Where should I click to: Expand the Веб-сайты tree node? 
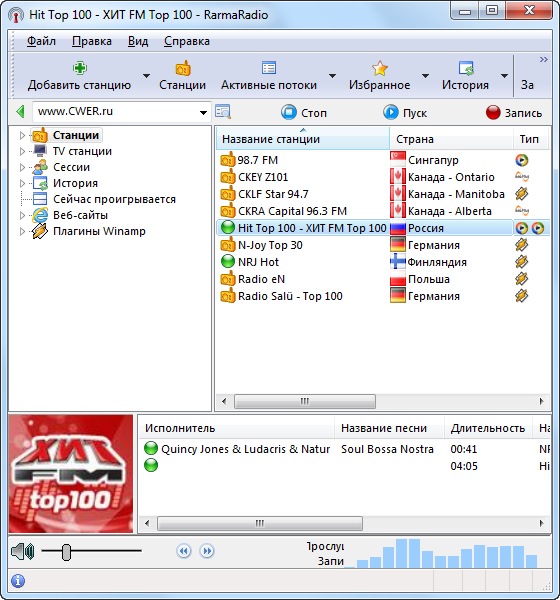pos(22,215)
